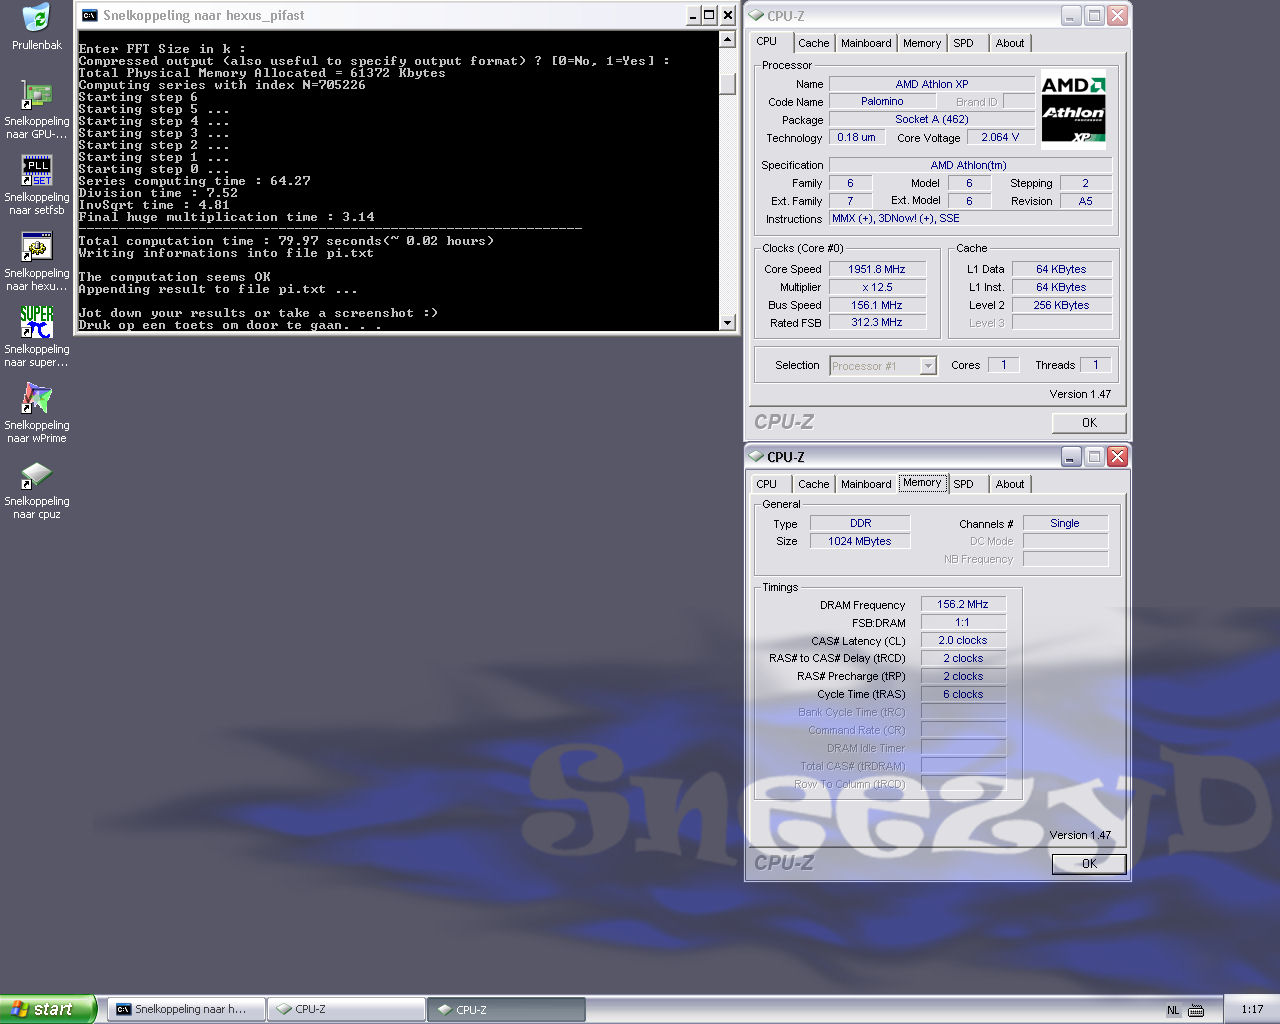Click the NL language indicator in the tray
1280x1024 pixels.
pyautogui.click(x=1173, y=1010)
